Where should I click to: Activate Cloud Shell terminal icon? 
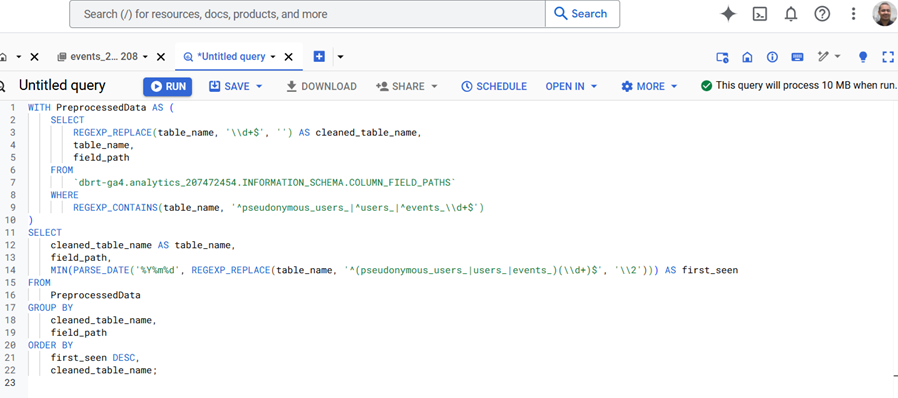[x=759, y=14]
